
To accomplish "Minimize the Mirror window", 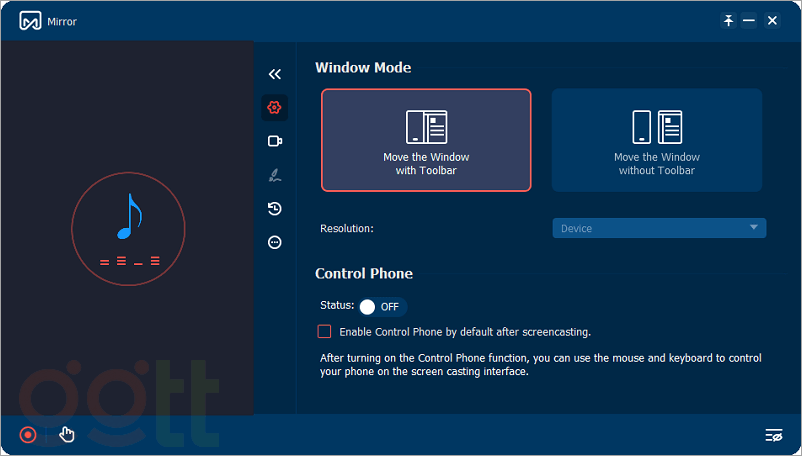I will click(750, 21).
